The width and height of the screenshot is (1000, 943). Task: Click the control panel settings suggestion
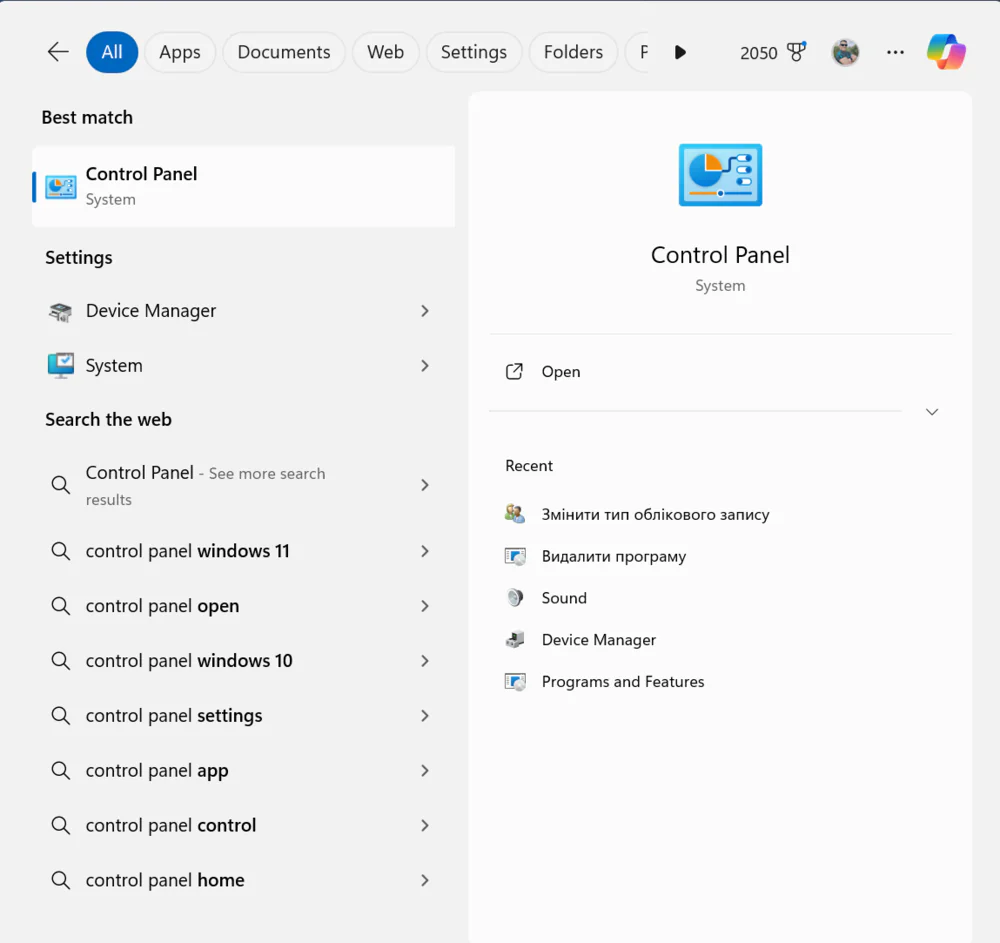[244, 715]
